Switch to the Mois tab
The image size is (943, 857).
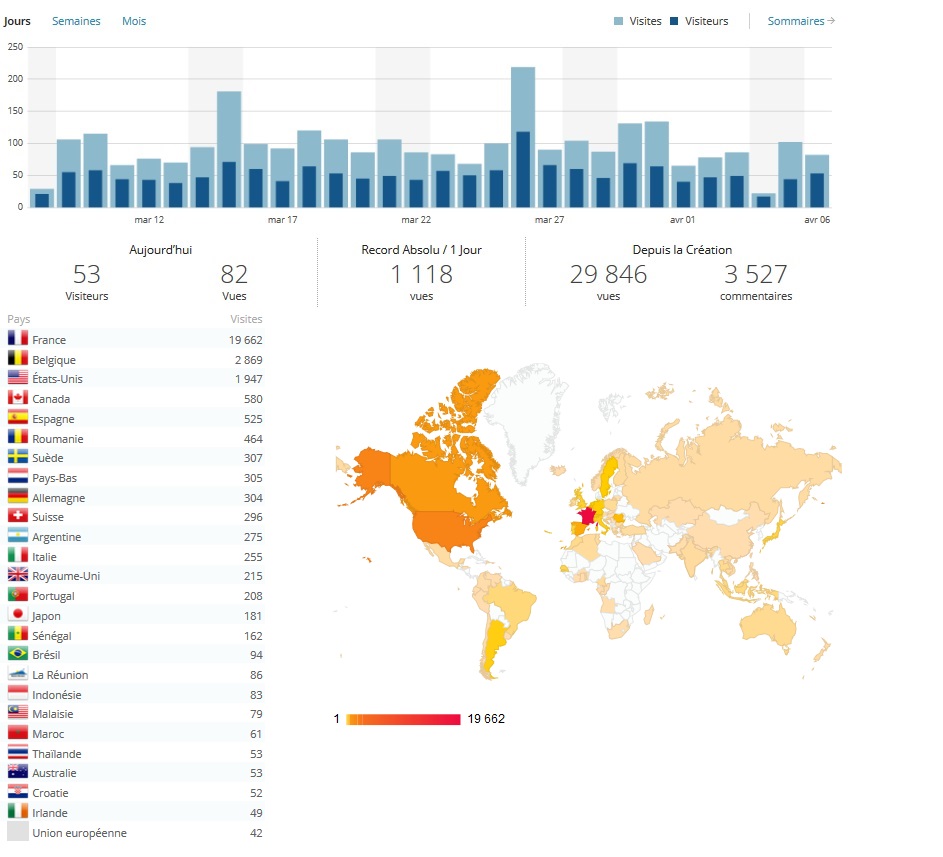pyautogui.click(x=134, y=21)
